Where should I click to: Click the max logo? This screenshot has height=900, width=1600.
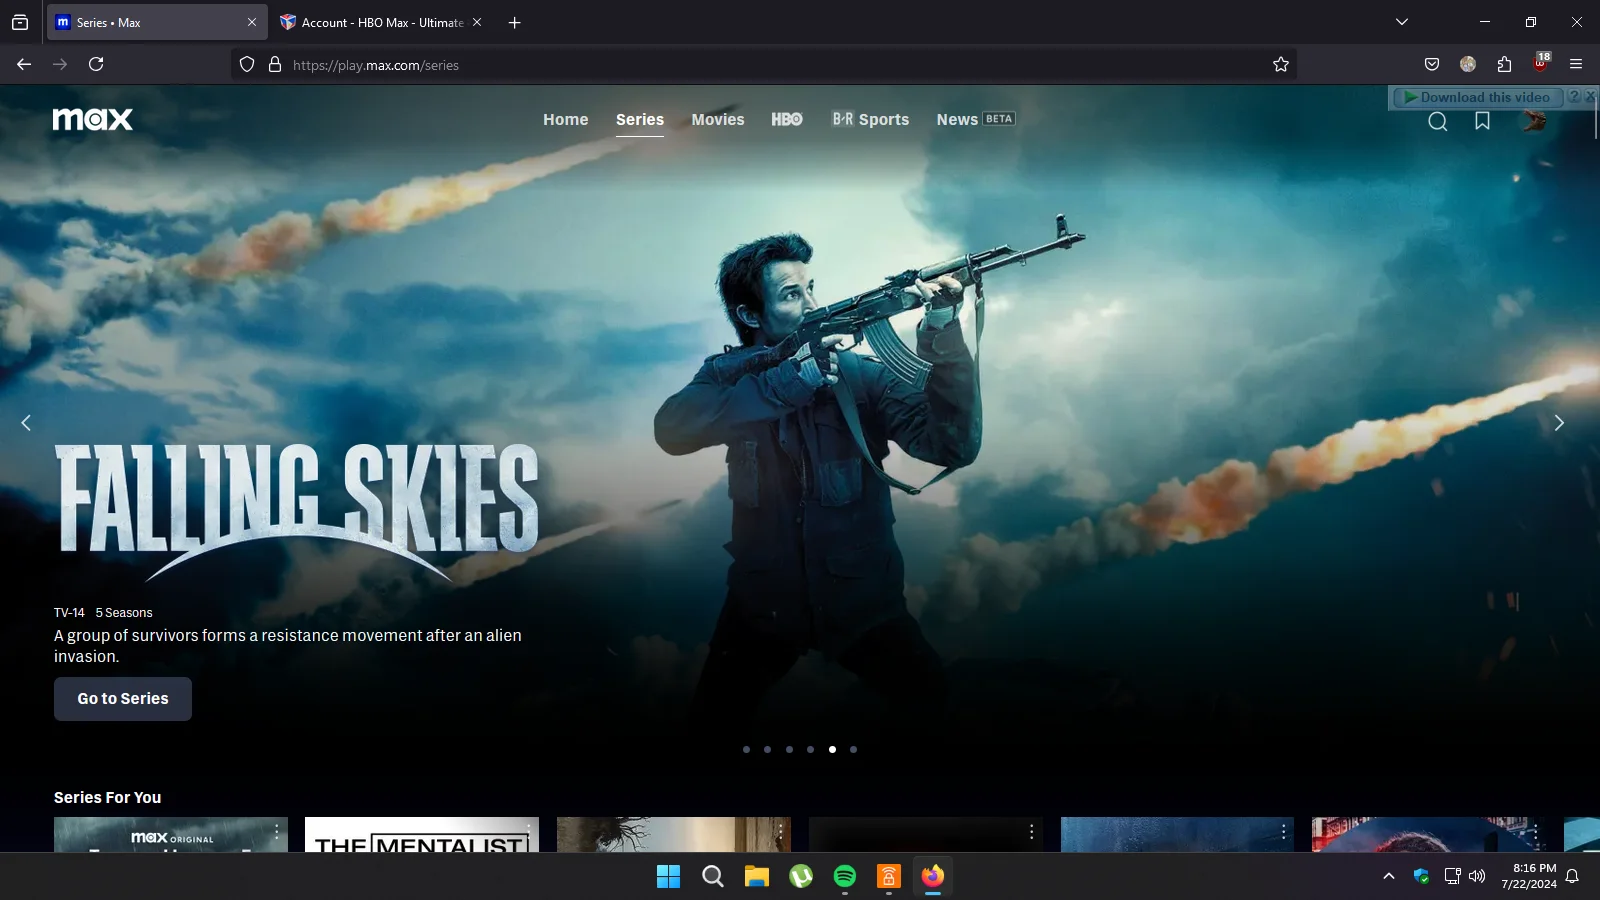[93, 119]
